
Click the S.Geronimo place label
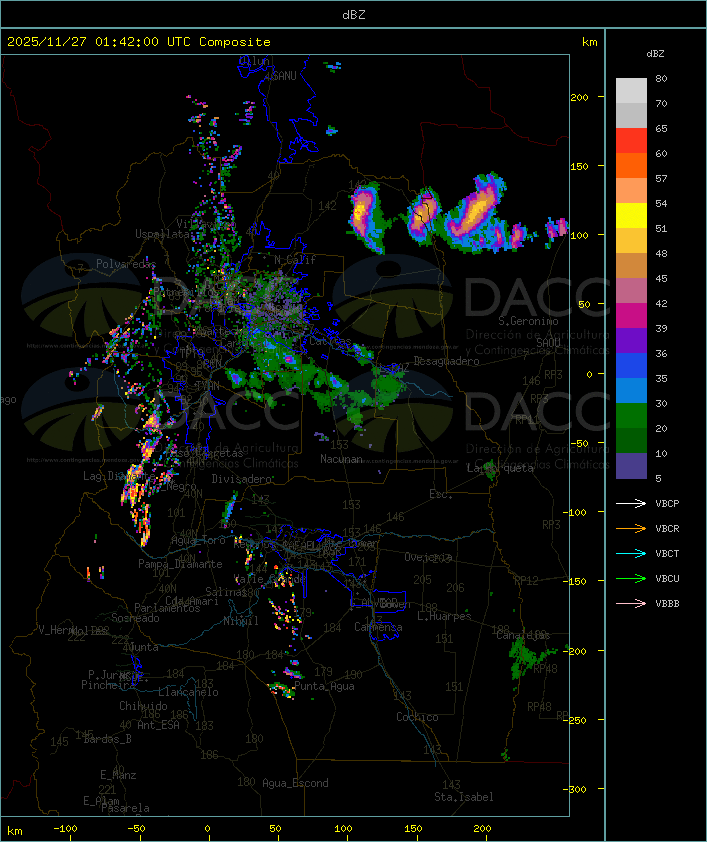[x=528, y=321]
